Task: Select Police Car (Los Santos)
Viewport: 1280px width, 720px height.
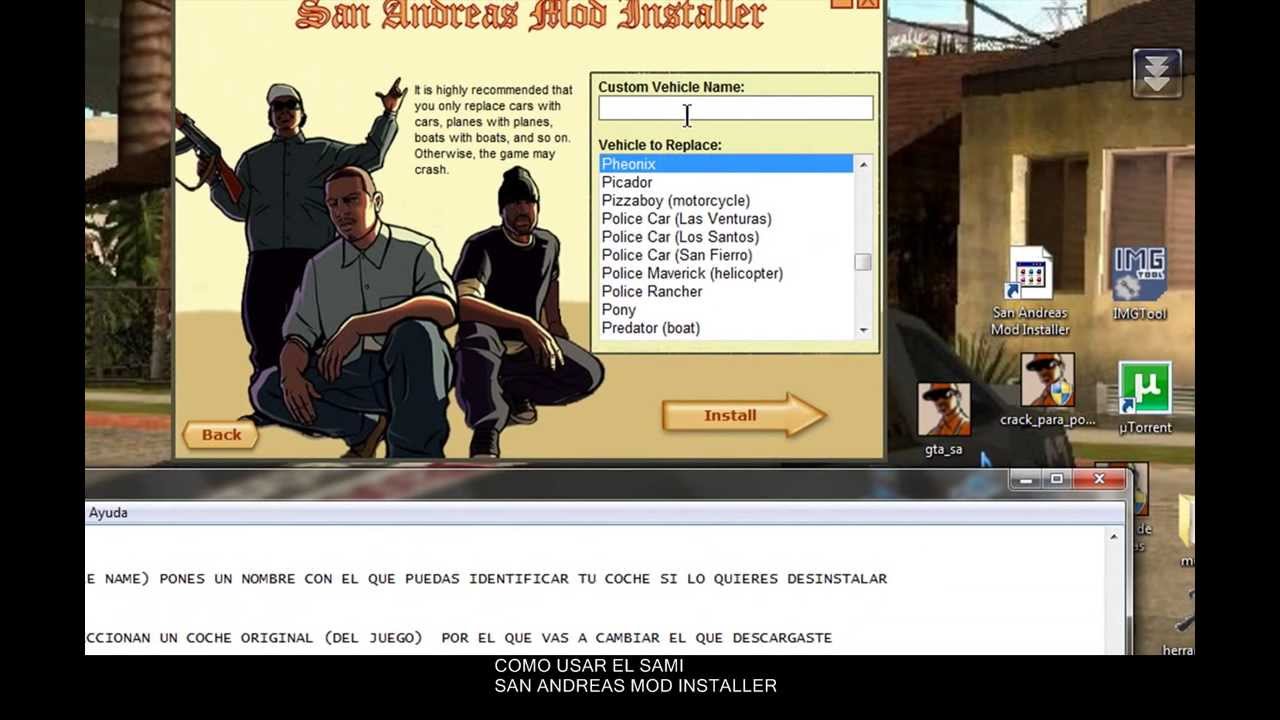Action: tap(726, 237)
